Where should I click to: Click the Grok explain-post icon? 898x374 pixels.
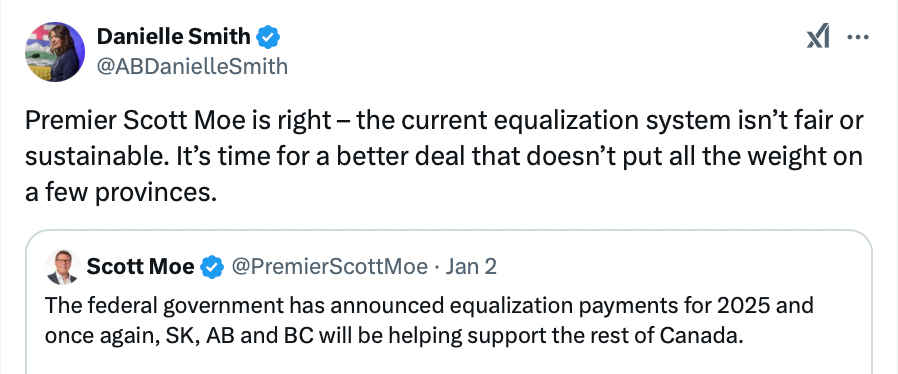point(818,38)
